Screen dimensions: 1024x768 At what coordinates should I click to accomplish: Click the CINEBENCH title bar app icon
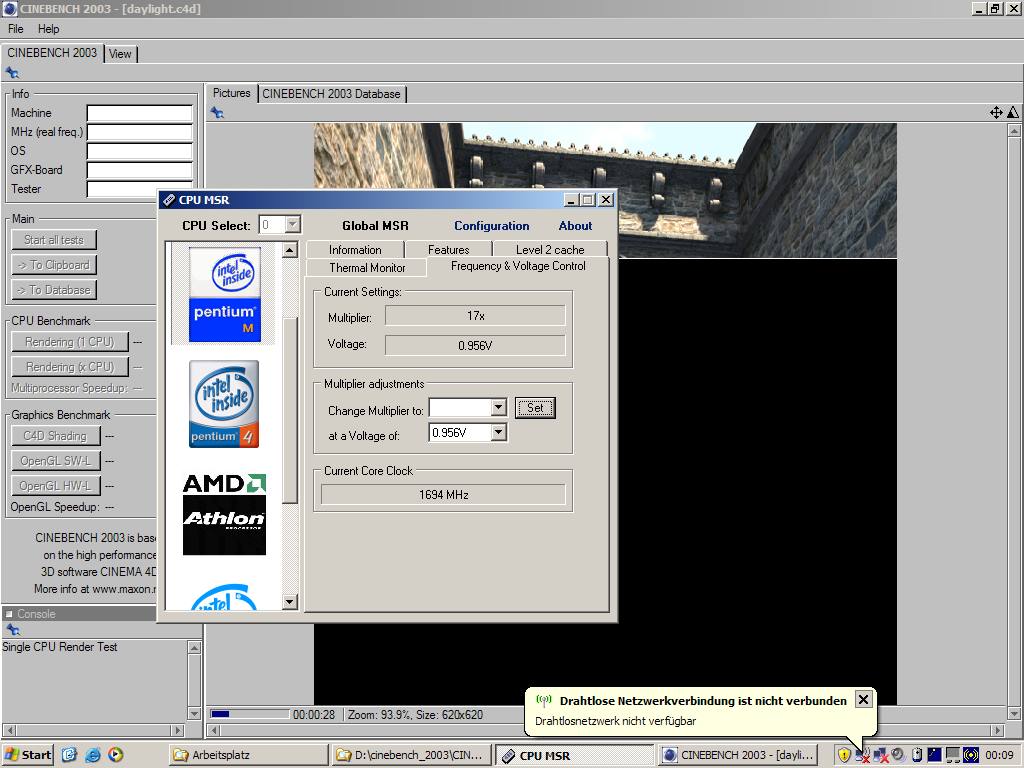(x=10, y=8)
